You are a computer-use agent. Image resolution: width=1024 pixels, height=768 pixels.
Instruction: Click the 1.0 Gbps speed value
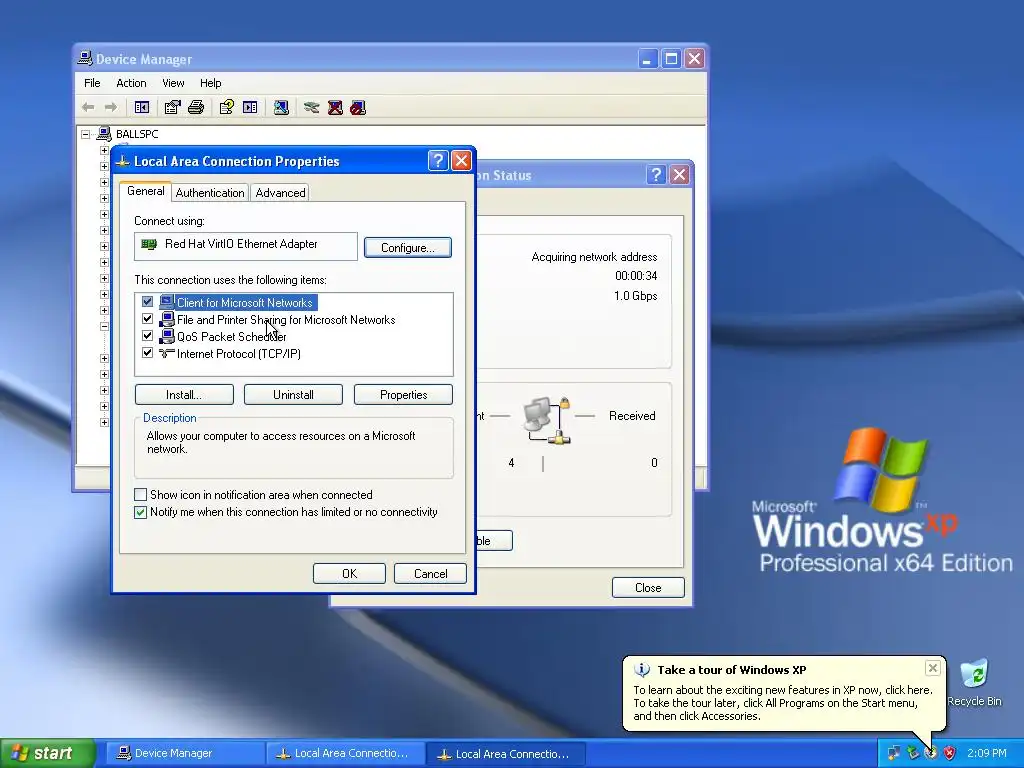(635, 296)
